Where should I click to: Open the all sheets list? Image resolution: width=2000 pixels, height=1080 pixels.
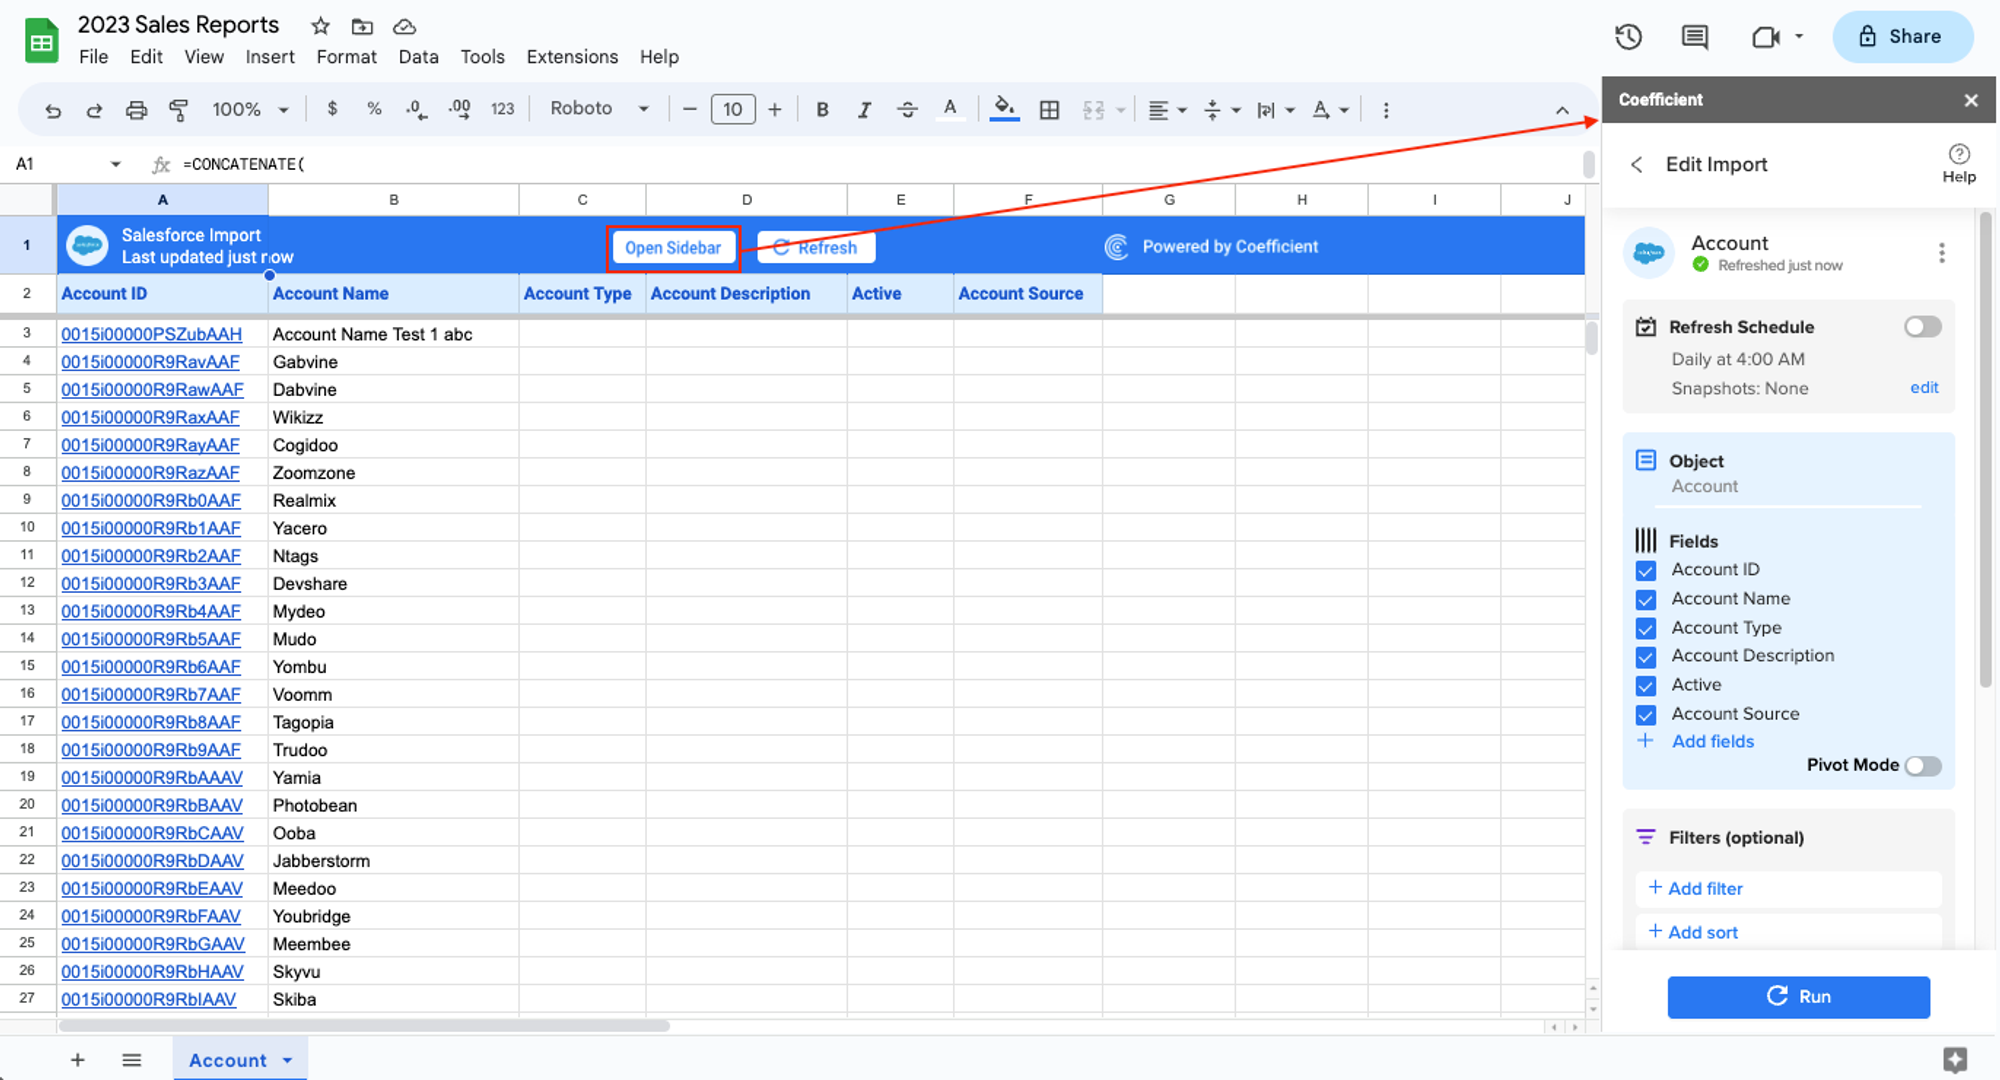tap(131, 1060)
